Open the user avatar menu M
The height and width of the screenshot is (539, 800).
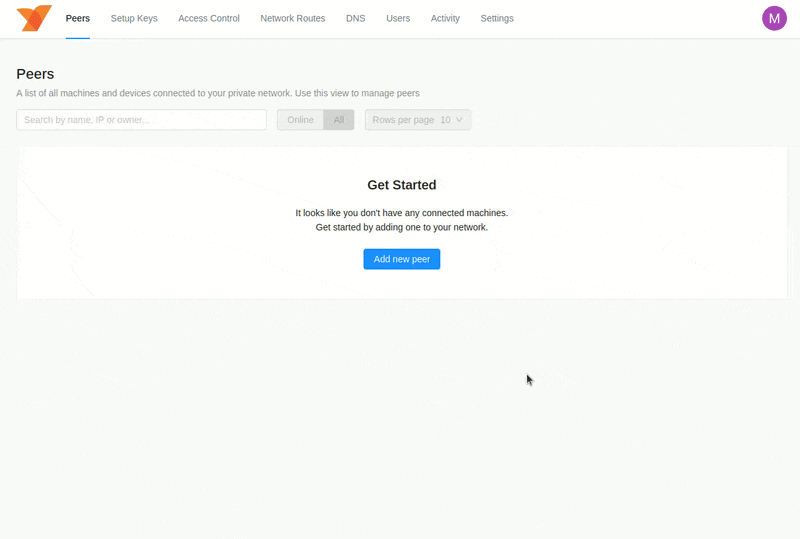pyautogui.click(x=774, y=18)
